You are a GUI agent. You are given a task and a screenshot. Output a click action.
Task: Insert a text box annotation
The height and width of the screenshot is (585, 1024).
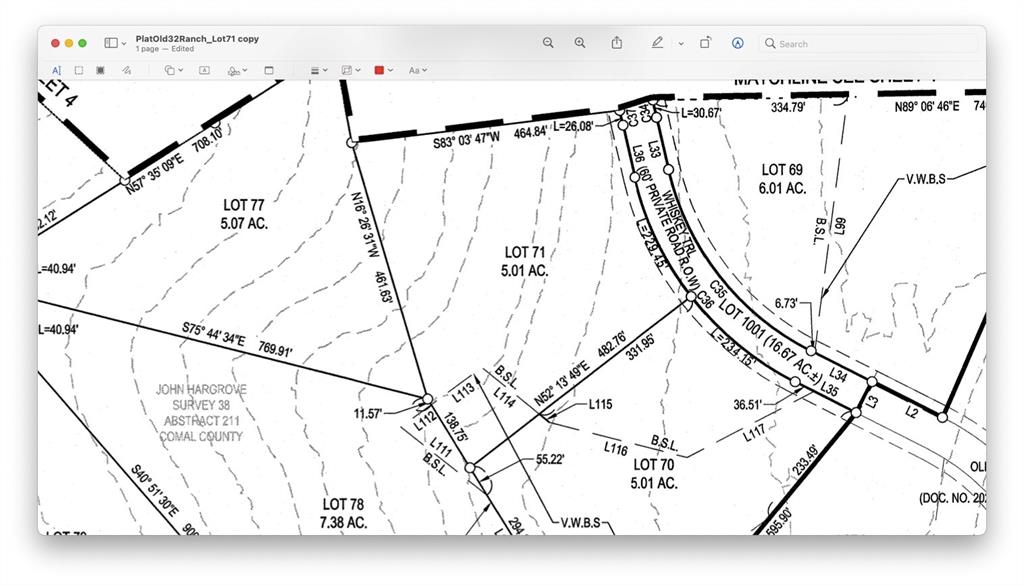tap(204, 71)
